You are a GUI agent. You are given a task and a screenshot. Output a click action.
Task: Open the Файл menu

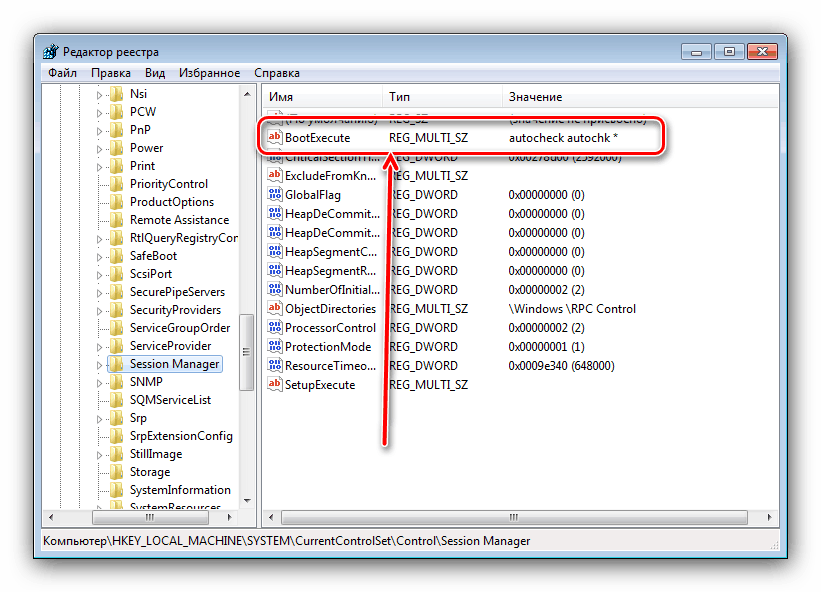coord(62,73)
